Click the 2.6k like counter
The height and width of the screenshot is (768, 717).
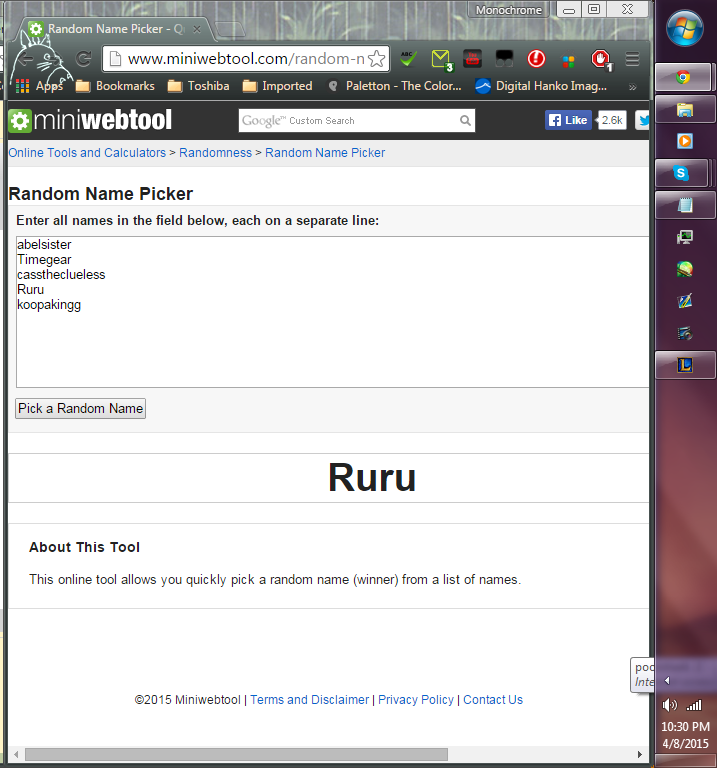pos(612,120)
